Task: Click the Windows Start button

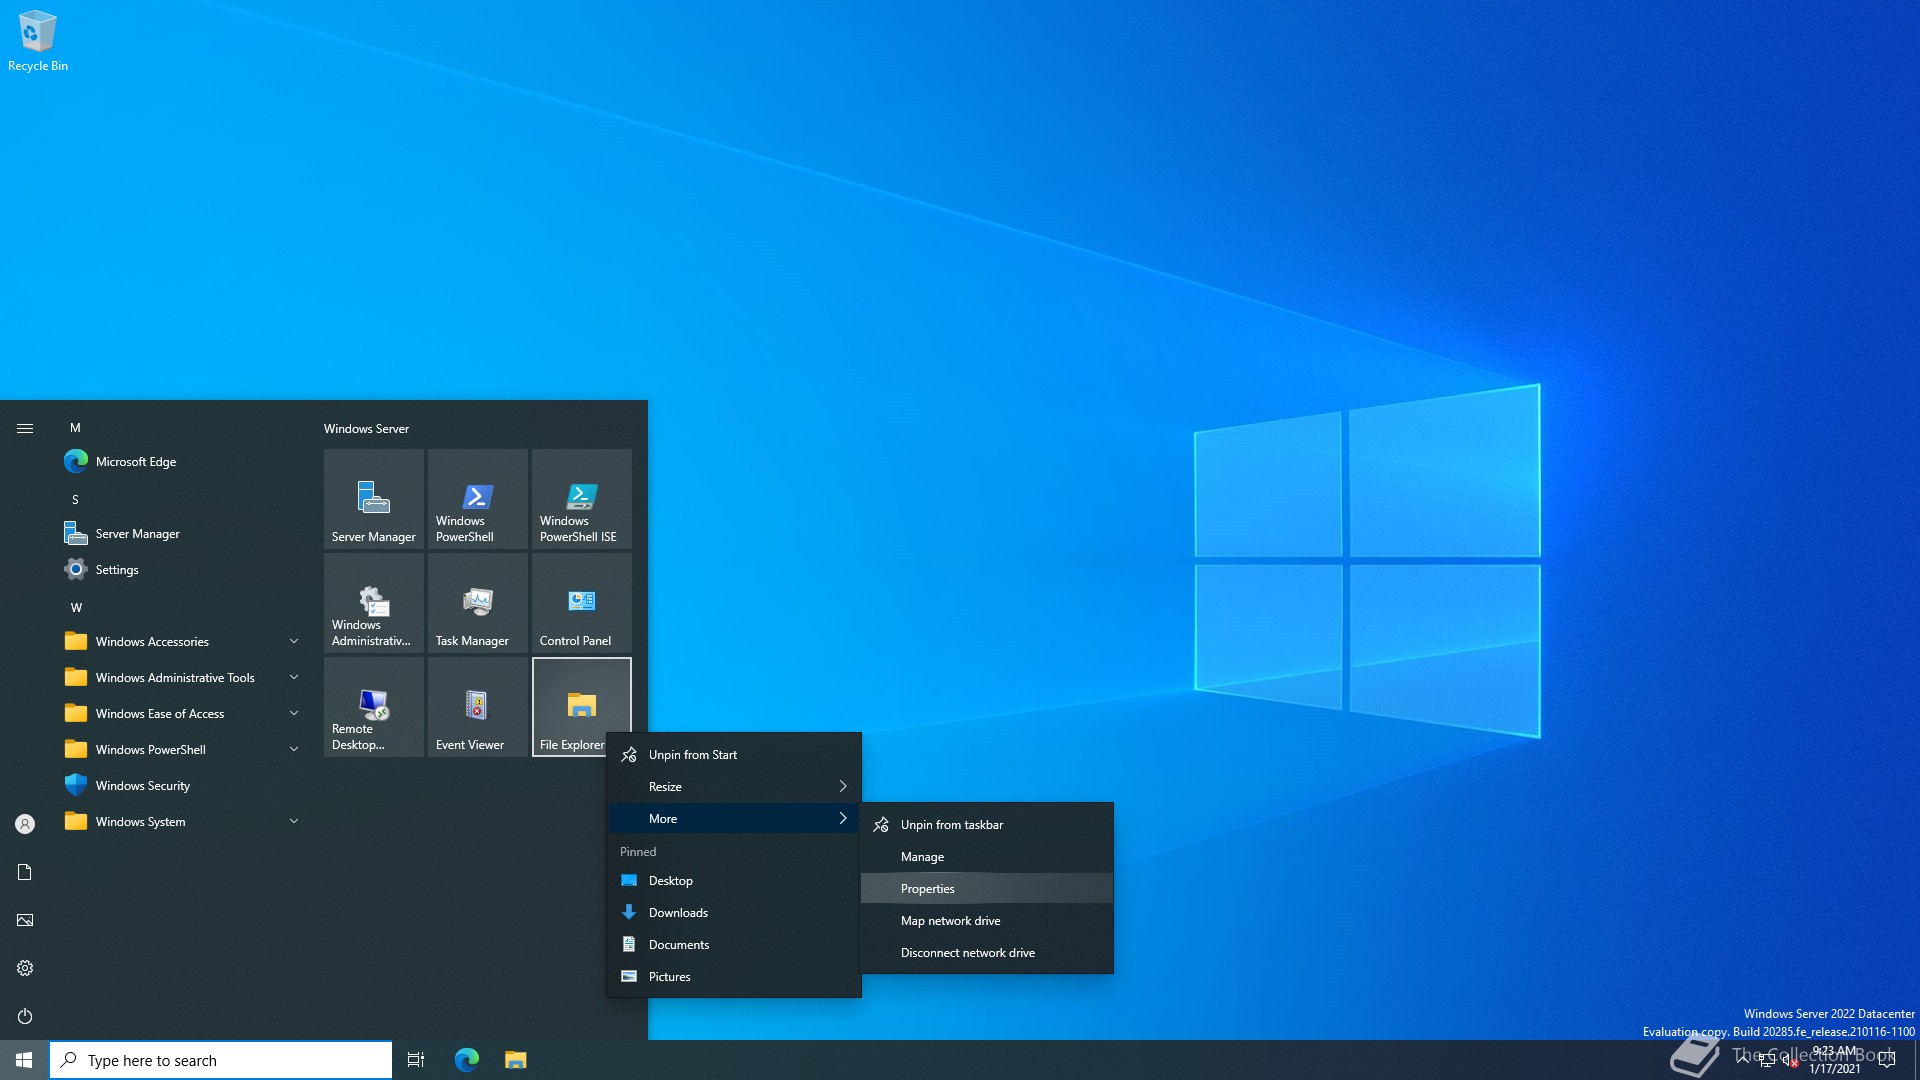Action: pos(24,1060)
